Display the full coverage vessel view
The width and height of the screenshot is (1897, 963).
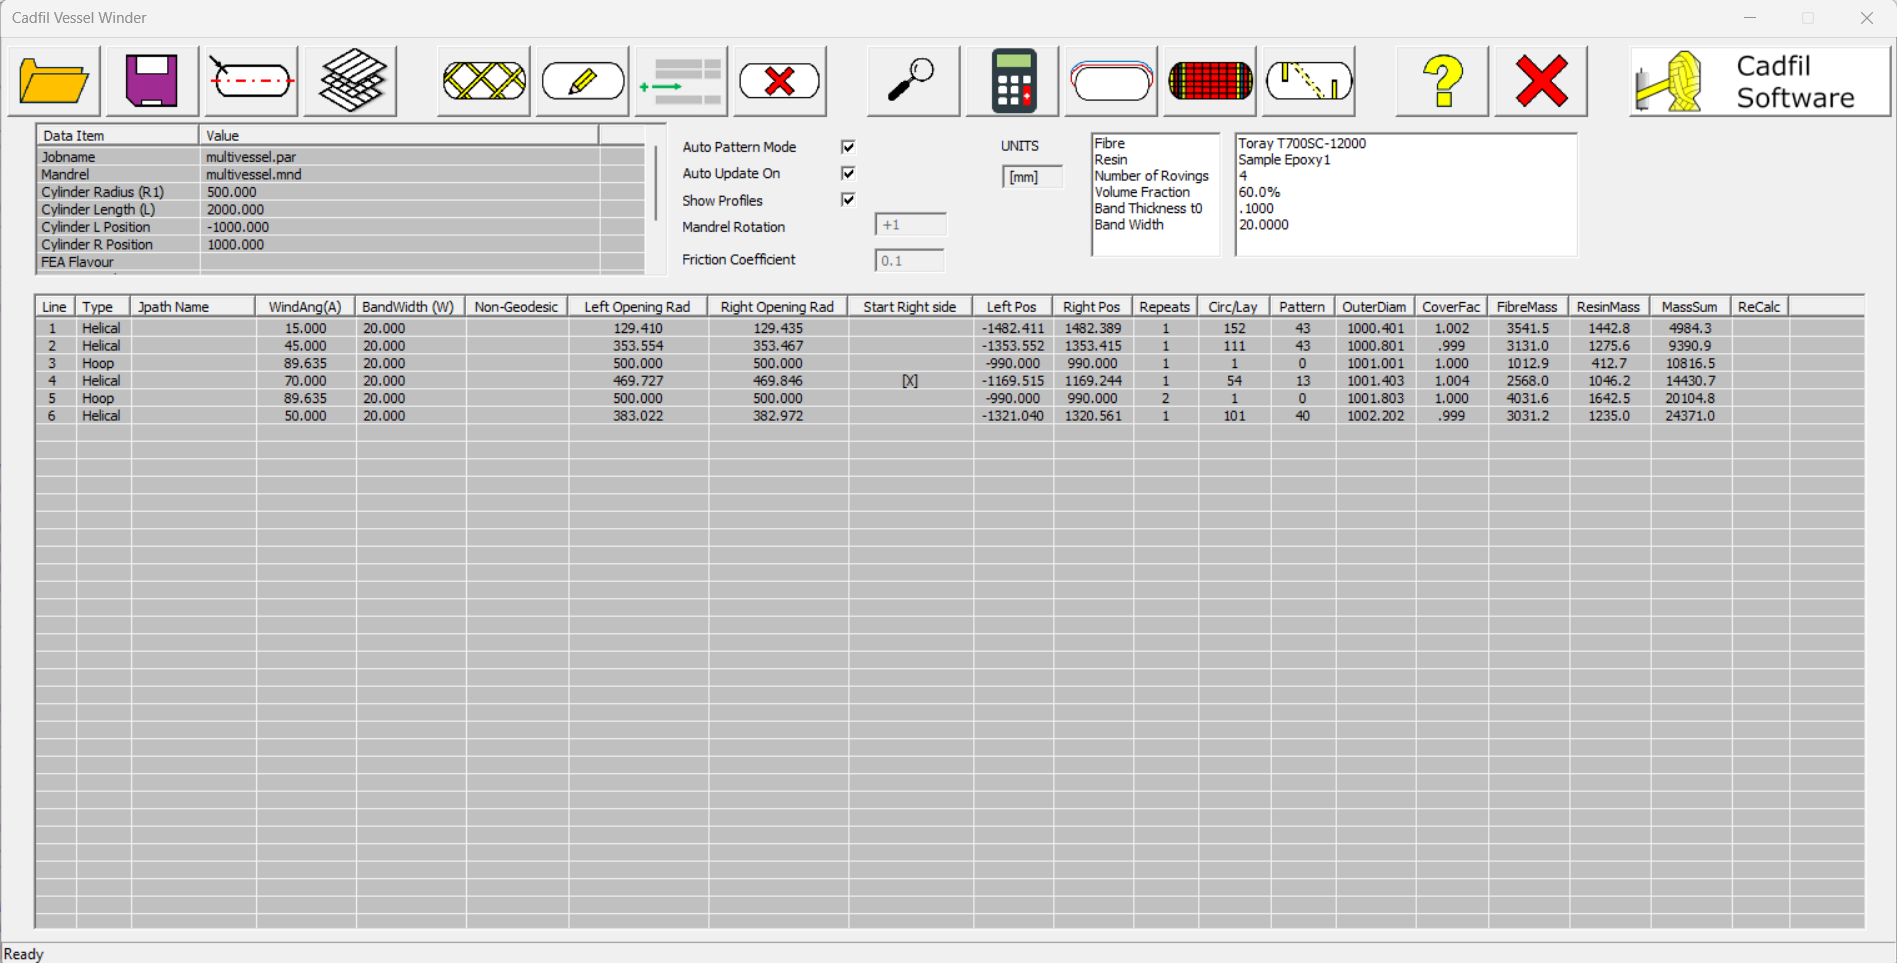[x=1209, y=80]
